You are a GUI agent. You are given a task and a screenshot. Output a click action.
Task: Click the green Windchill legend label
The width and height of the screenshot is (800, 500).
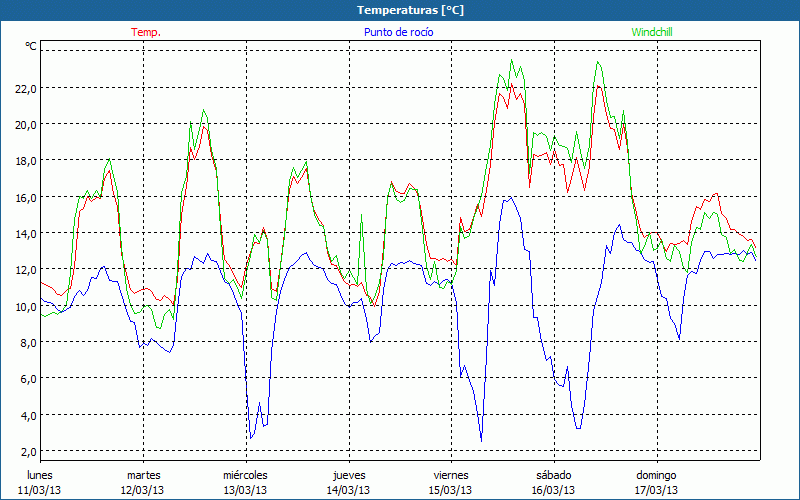pyautogui.click(x=653, y=32)
